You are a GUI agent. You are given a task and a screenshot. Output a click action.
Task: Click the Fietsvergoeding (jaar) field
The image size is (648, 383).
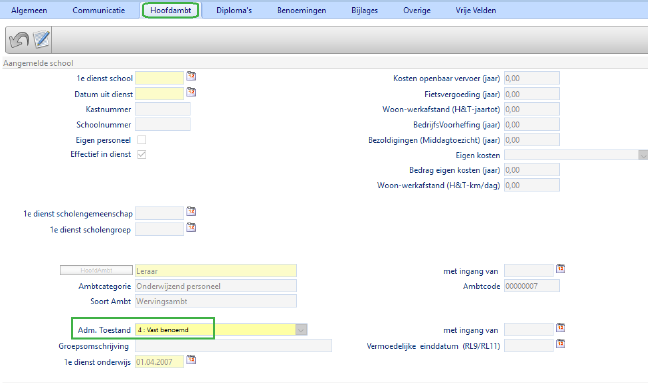532,94
